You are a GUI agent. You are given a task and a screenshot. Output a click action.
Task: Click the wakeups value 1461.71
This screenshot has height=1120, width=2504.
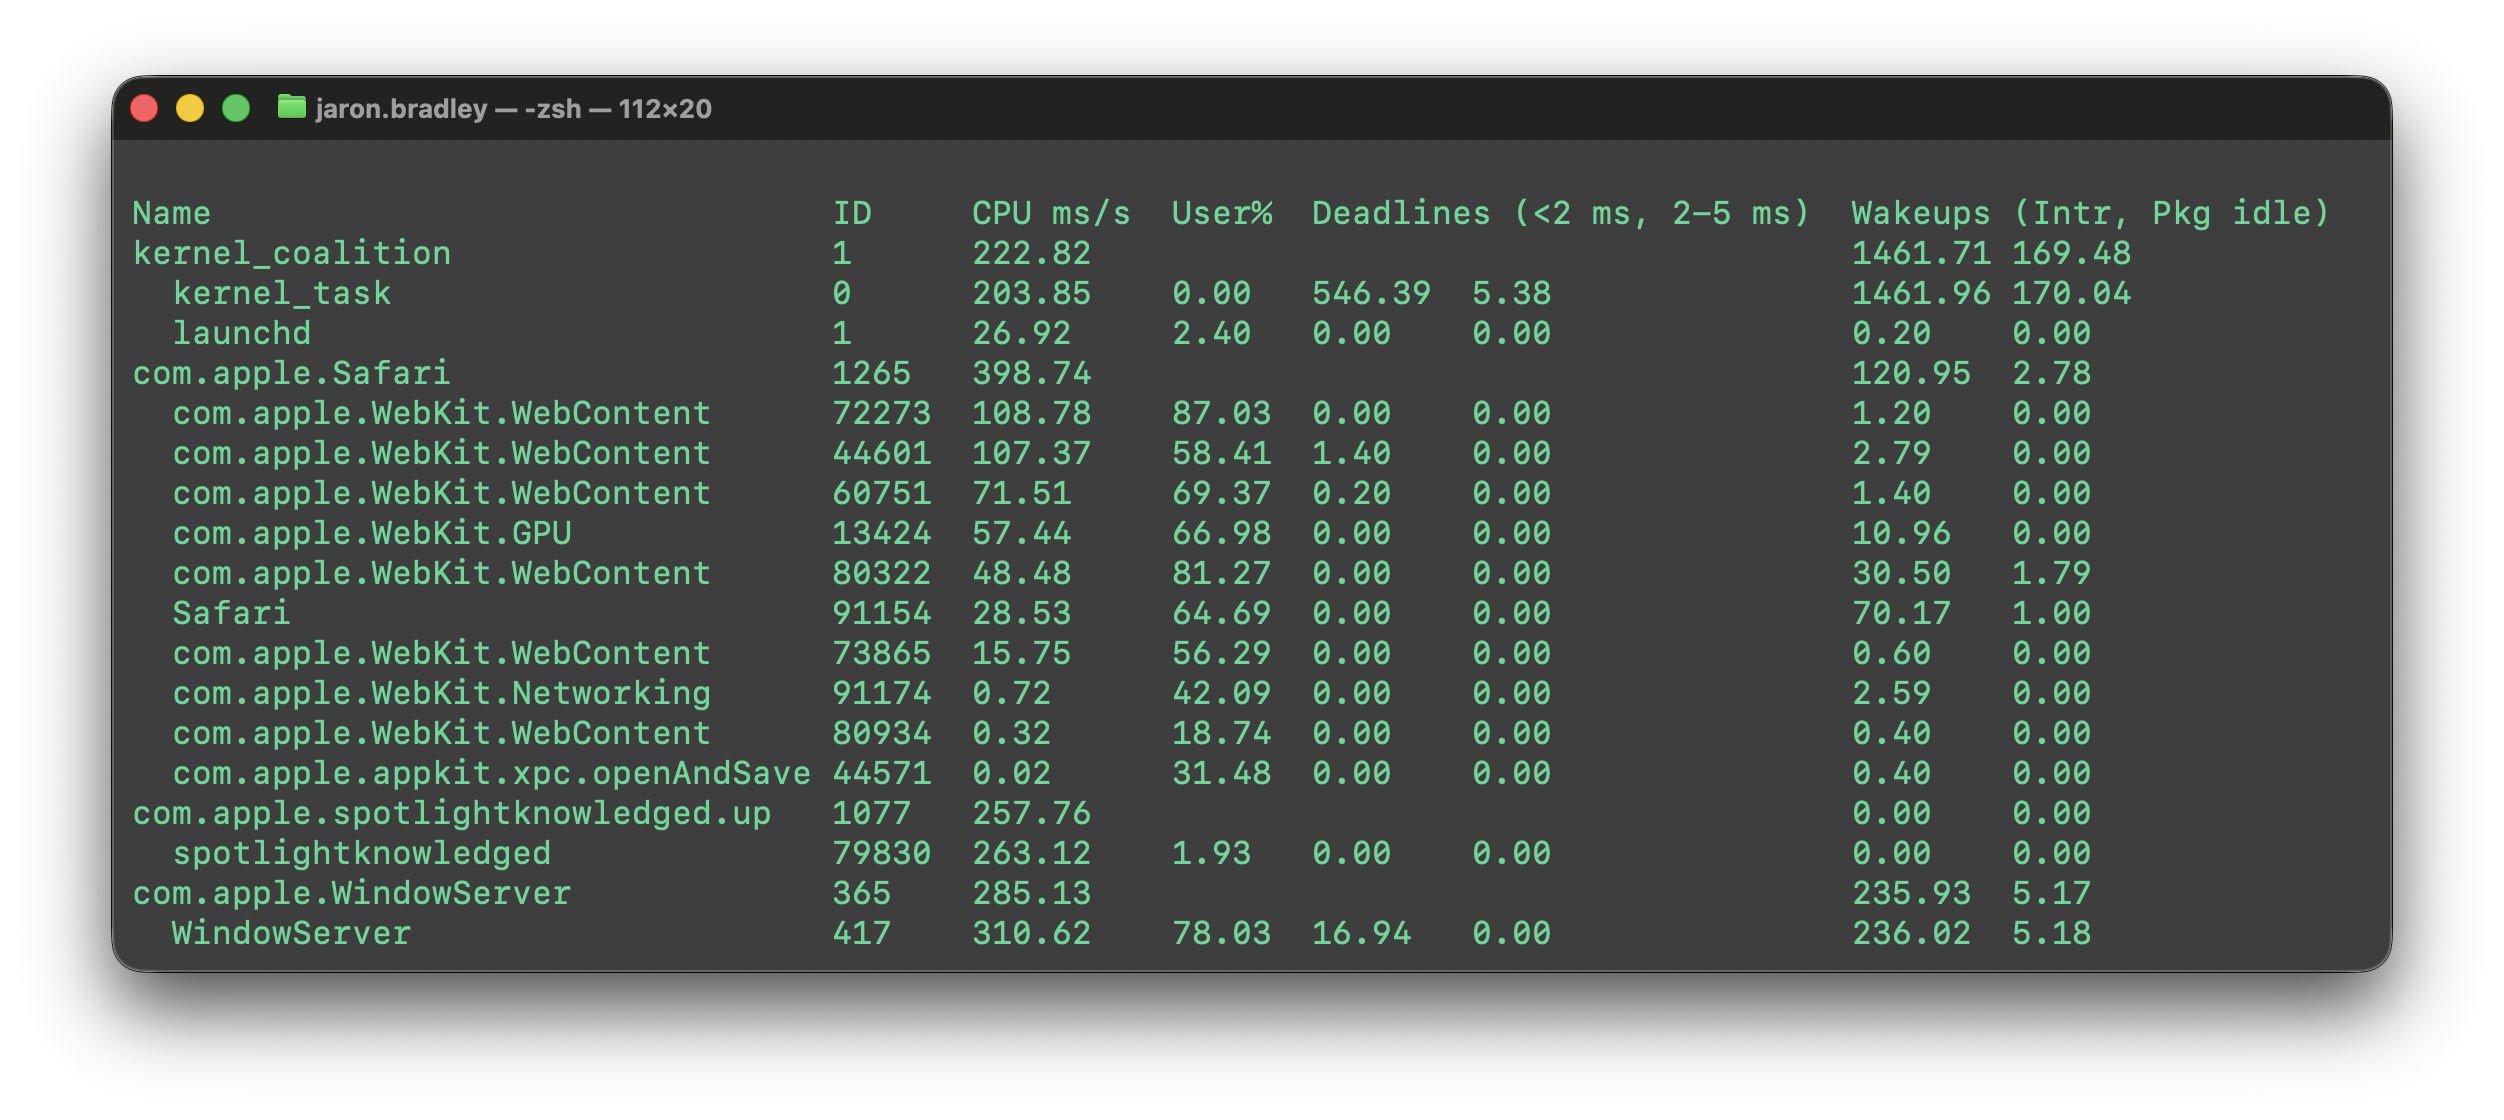coord(1921,253)
